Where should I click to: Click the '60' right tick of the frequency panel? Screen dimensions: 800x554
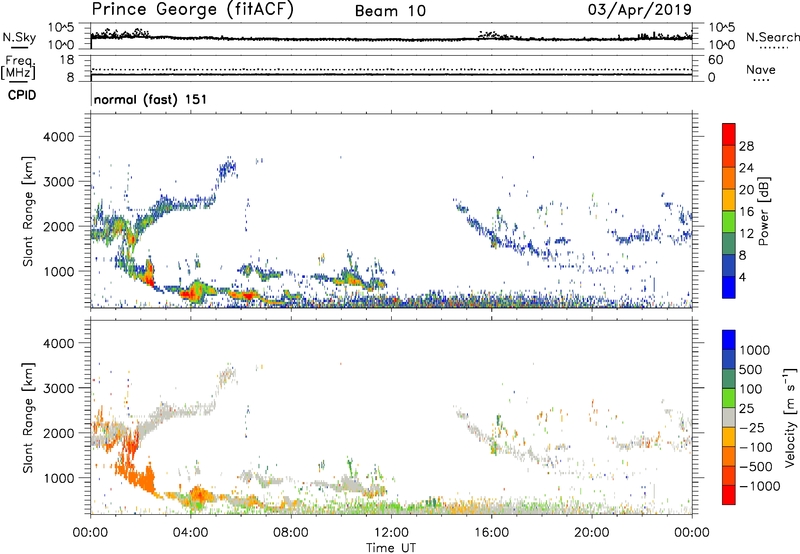coord(715,60)
